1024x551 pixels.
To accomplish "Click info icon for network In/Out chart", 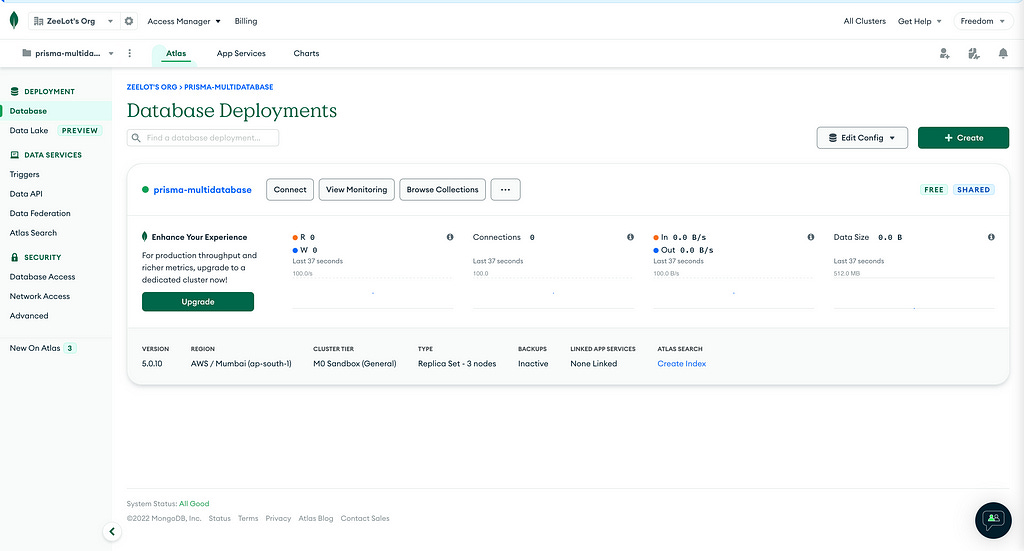I will [810, 237].
